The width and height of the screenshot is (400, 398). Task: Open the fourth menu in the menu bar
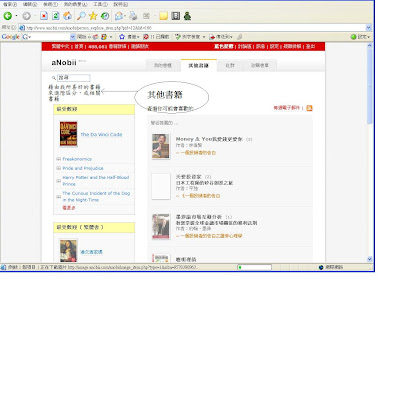pos(75,5)
